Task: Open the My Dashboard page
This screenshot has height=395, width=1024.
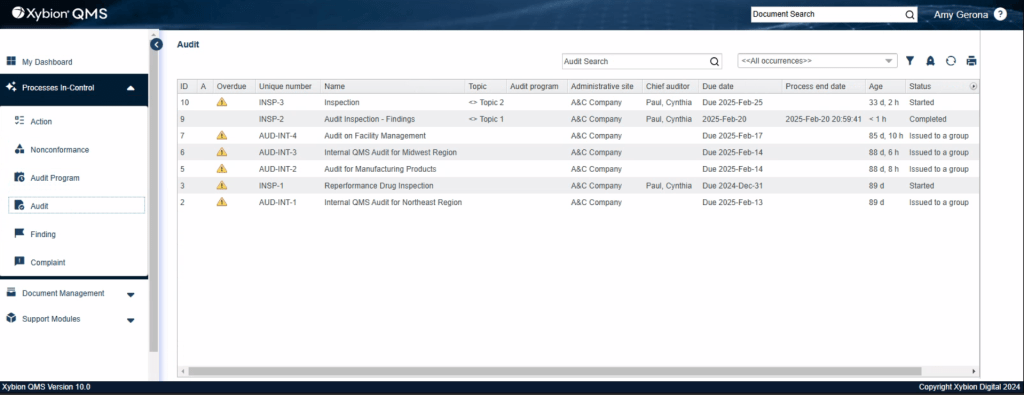Action: pyautogui.click(x=47, y=62)
